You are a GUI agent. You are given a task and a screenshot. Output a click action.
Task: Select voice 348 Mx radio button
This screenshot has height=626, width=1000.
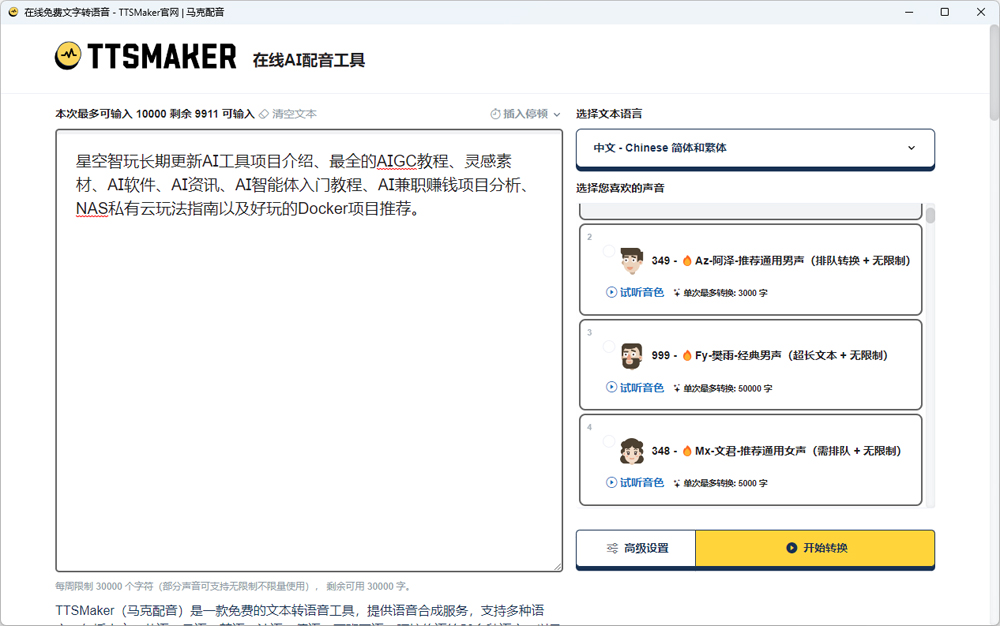(609, 441)
